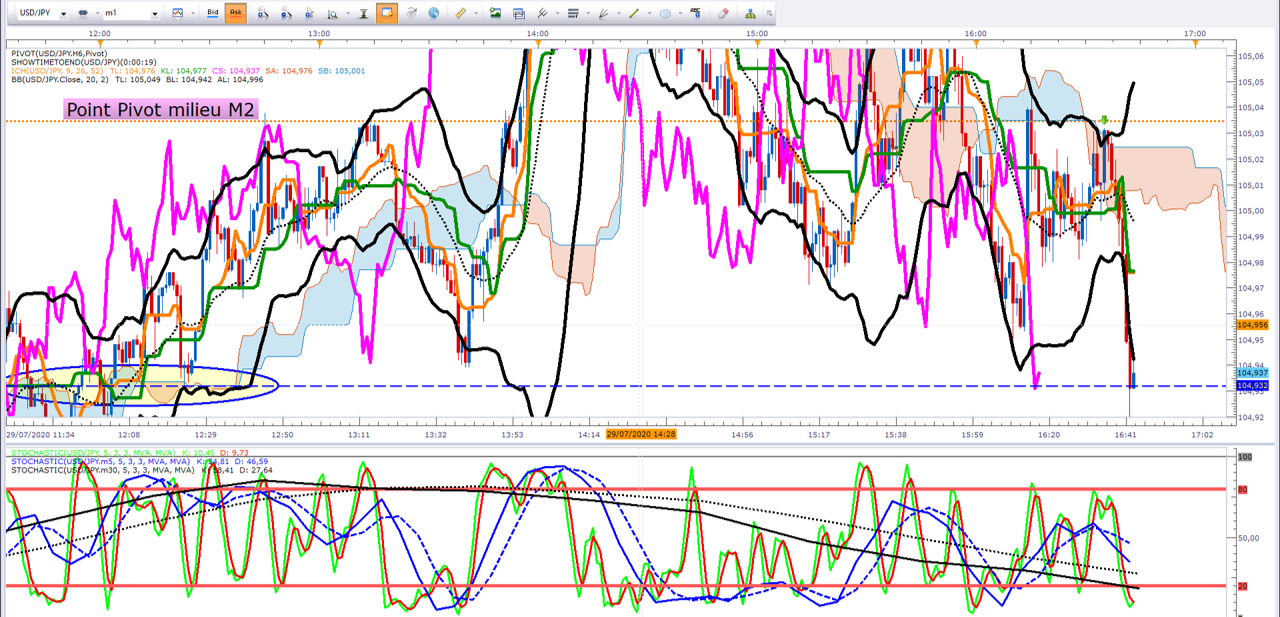Click the SB: 105,001 value
This screenshot has height=617, width=1280.
[x=342, y=71]
